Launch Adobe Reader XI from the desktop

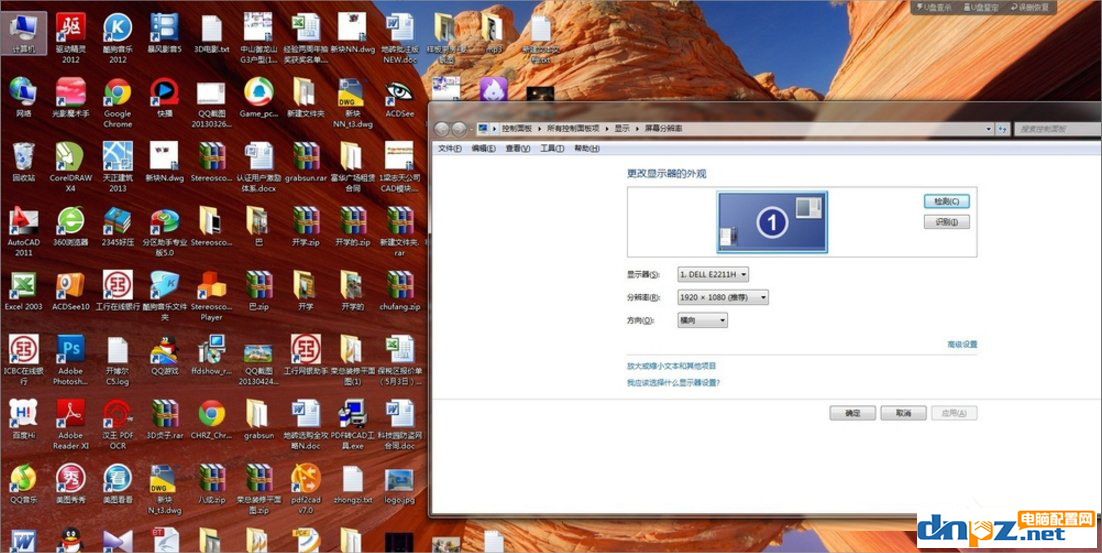(71, 424)
